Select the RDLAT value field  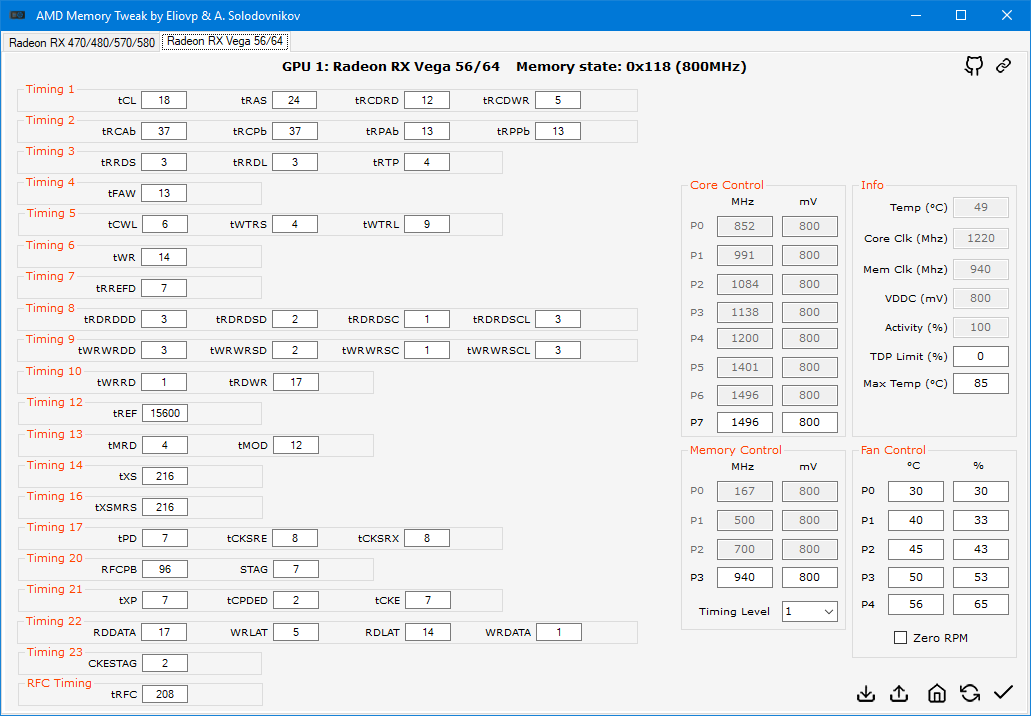pos(428,632)
